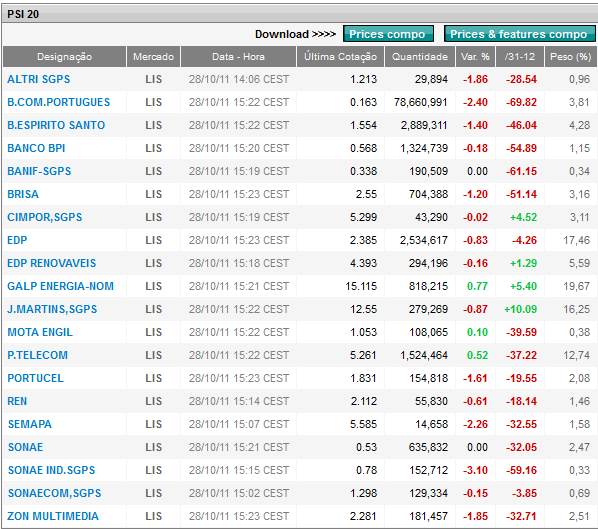Screen dimensions: 598x529
Task: Click PORTUCEL quantity 154,818
Action: (428, 378)
